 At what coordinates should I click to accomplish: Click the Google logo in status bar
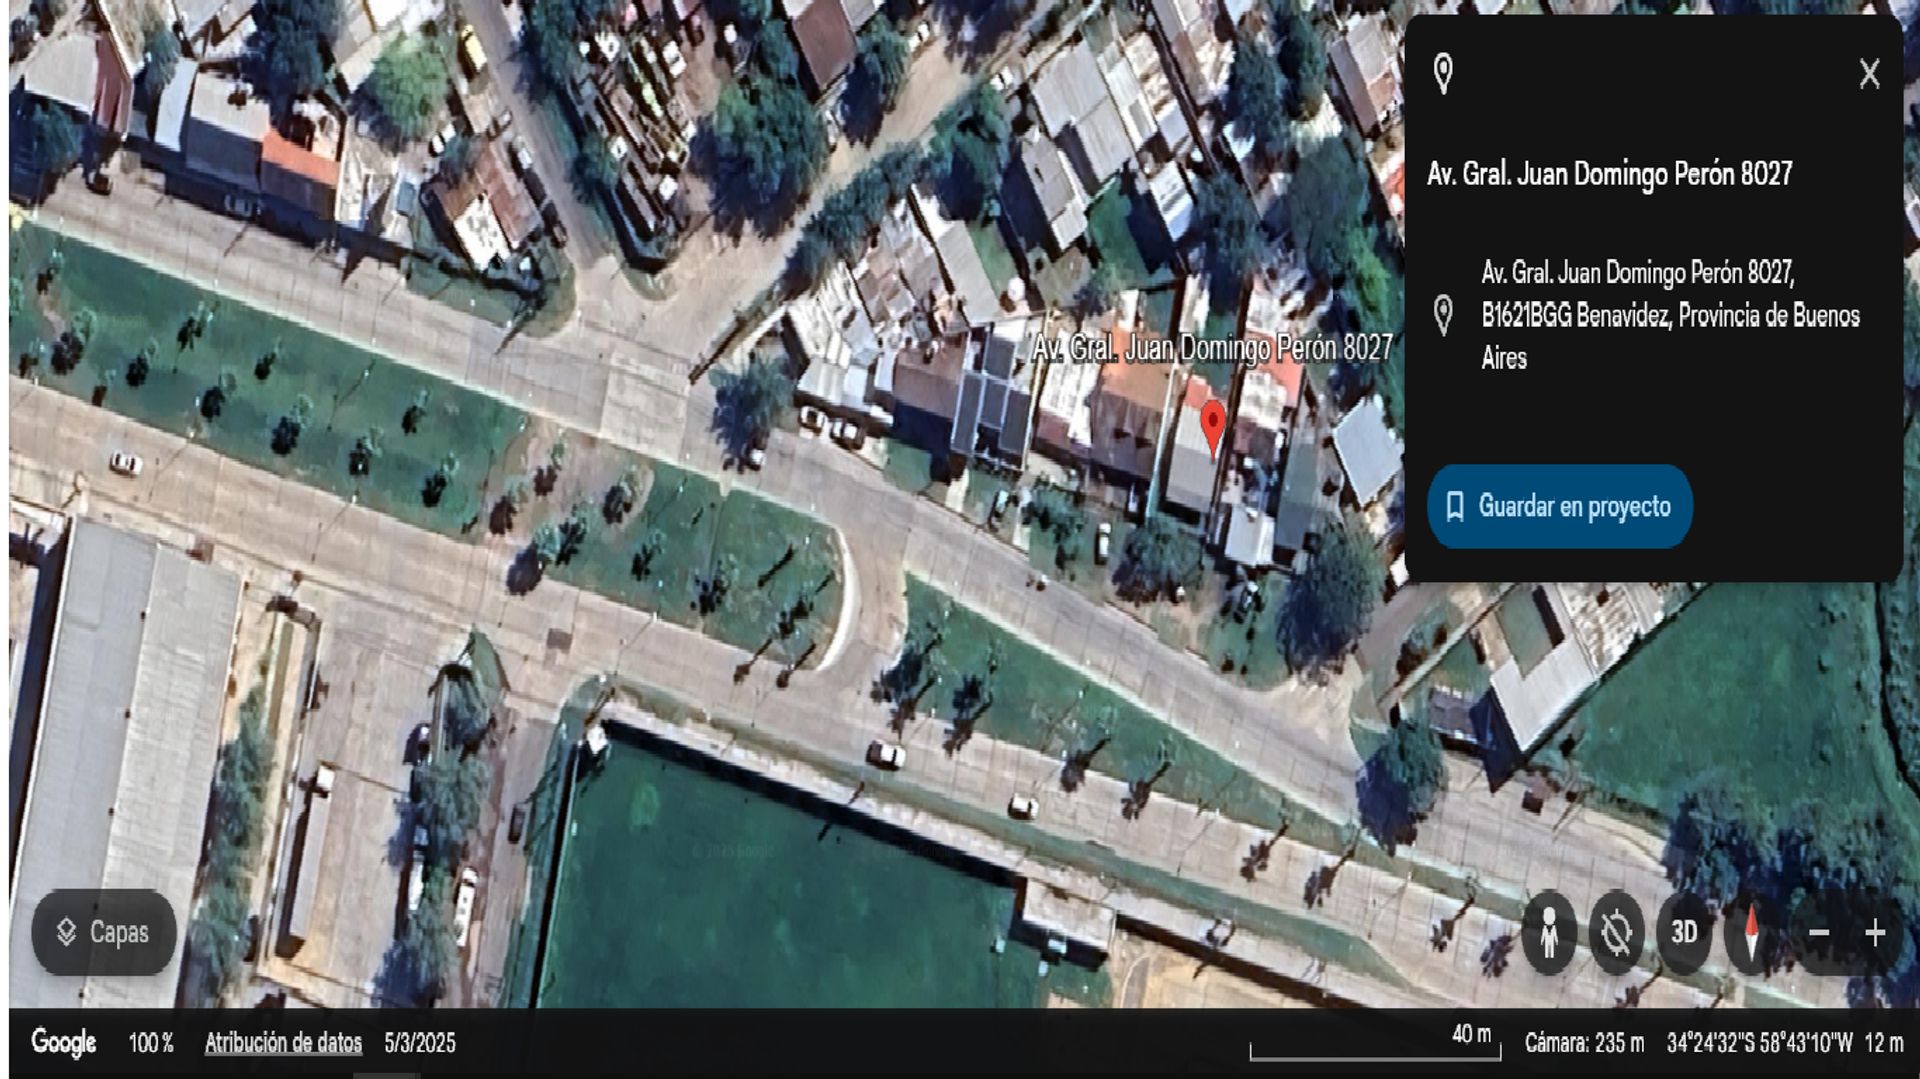coord(64,1042)
